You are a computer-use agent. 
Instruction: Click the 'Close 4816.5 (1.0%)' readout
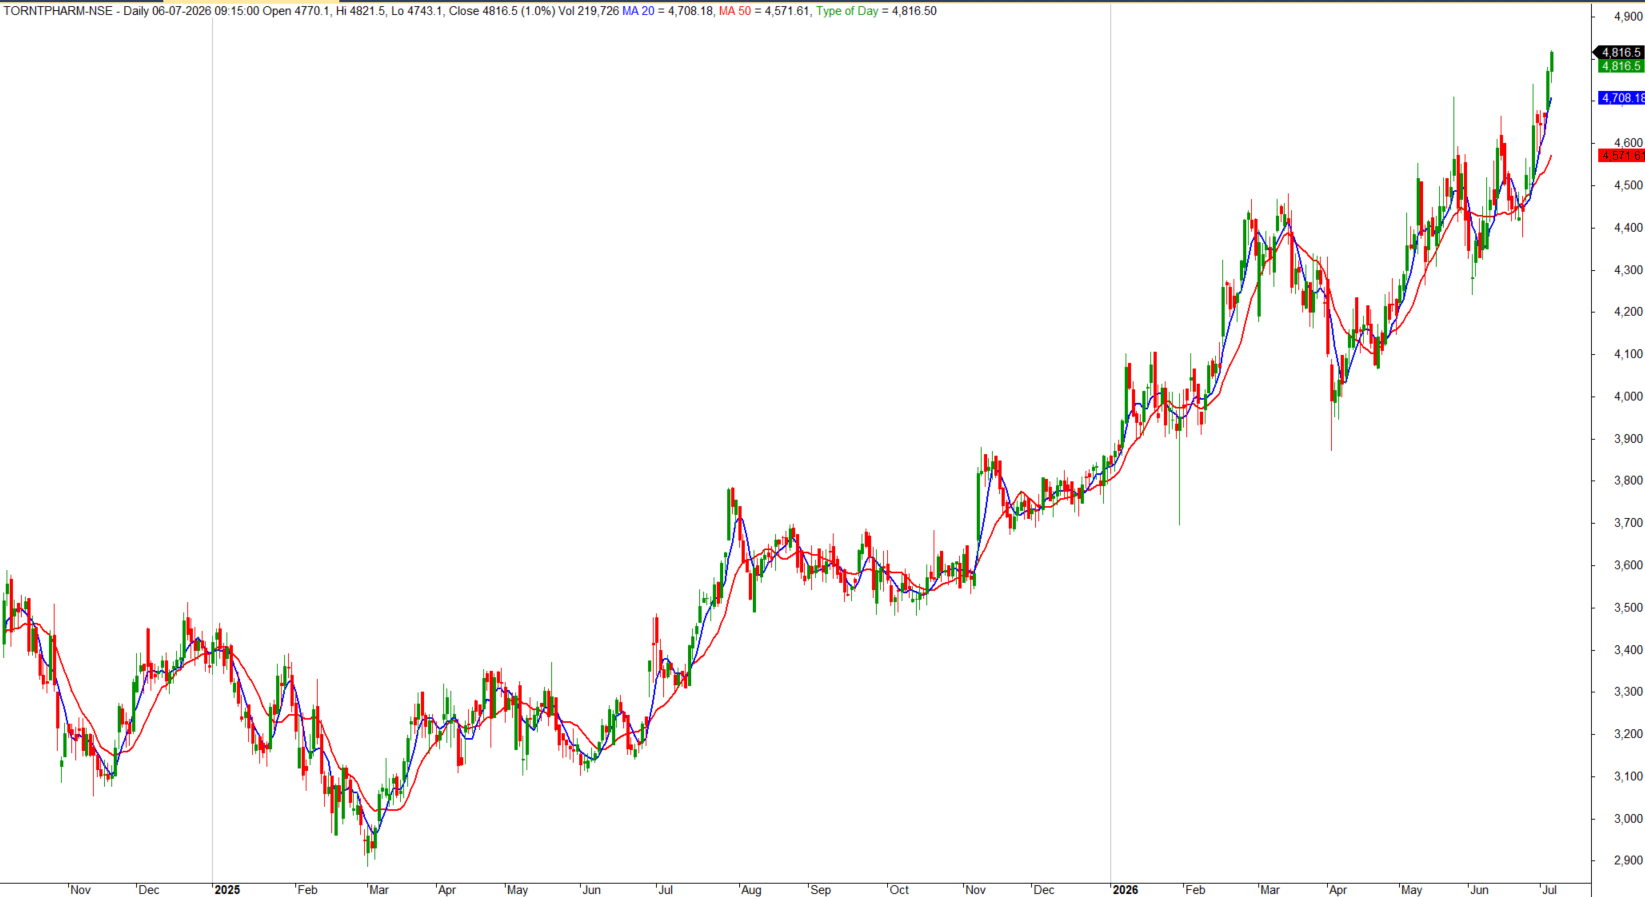tap(502, 11)
